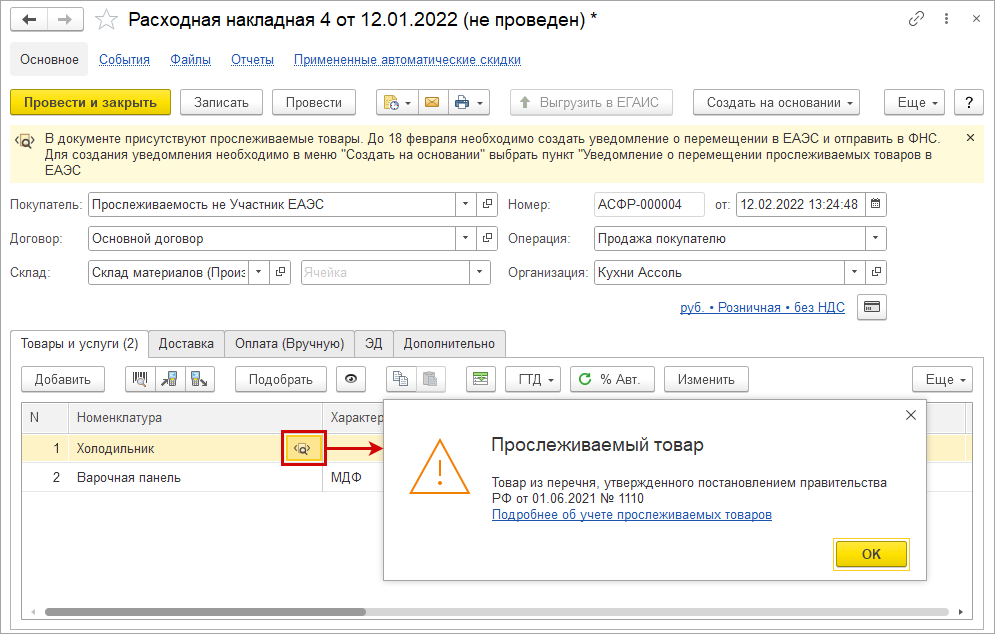Click Провести и закрыть button

tap(90, 102)
